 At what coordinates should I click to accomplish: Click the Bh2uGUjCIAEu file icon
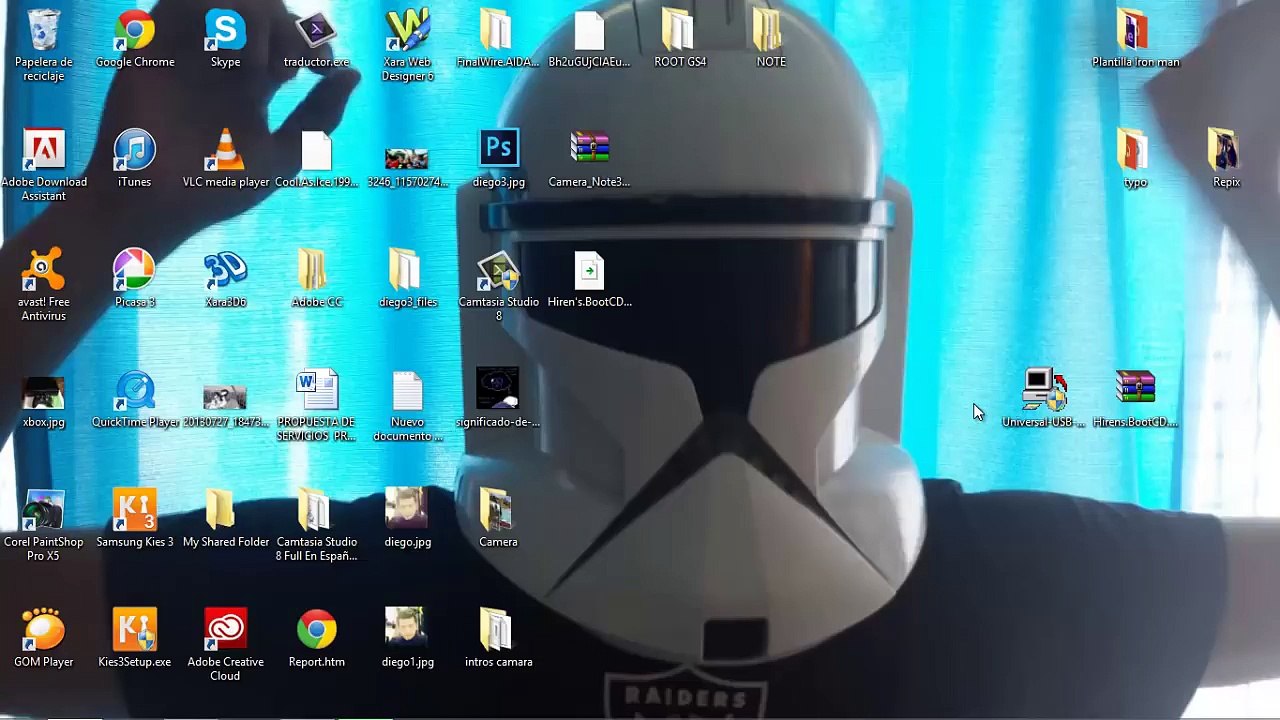pyautogui.click(x=589, y=30)
